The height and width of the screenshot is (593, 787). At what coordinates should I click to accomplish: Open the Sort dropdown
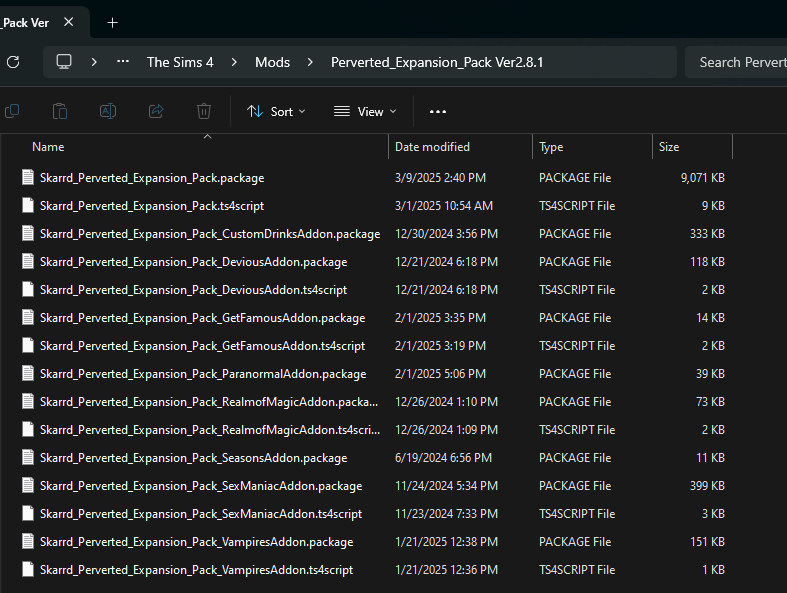click(276, 111)
